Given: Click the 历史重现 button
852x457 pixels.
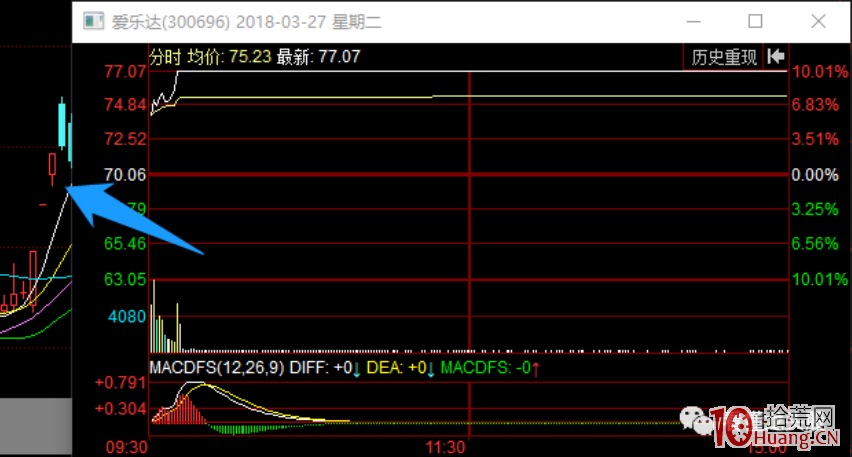Looking at the screenshot, I should 723,57.
